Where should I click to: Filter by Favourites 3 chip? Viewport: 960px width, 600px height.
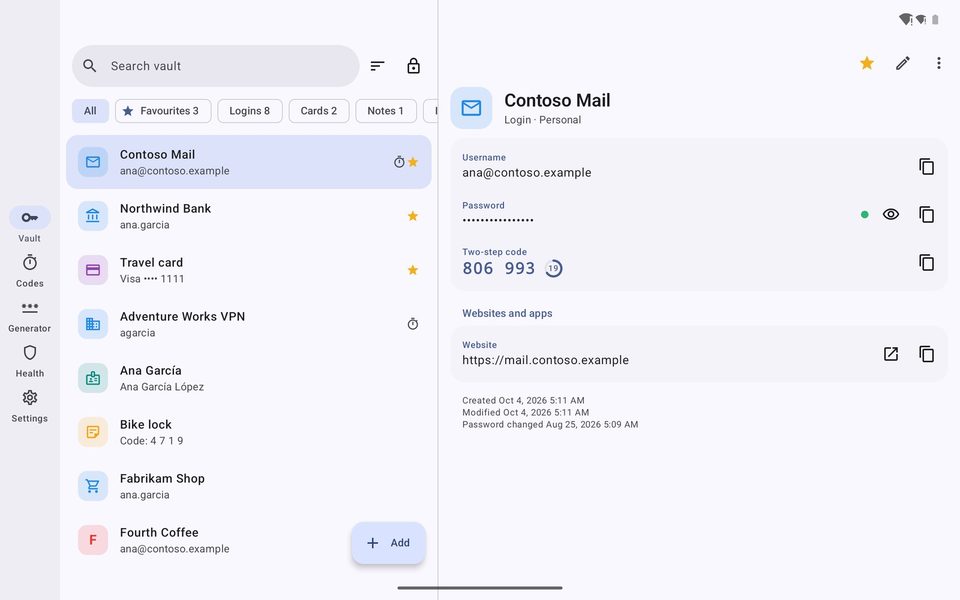(x=163, y=111)
